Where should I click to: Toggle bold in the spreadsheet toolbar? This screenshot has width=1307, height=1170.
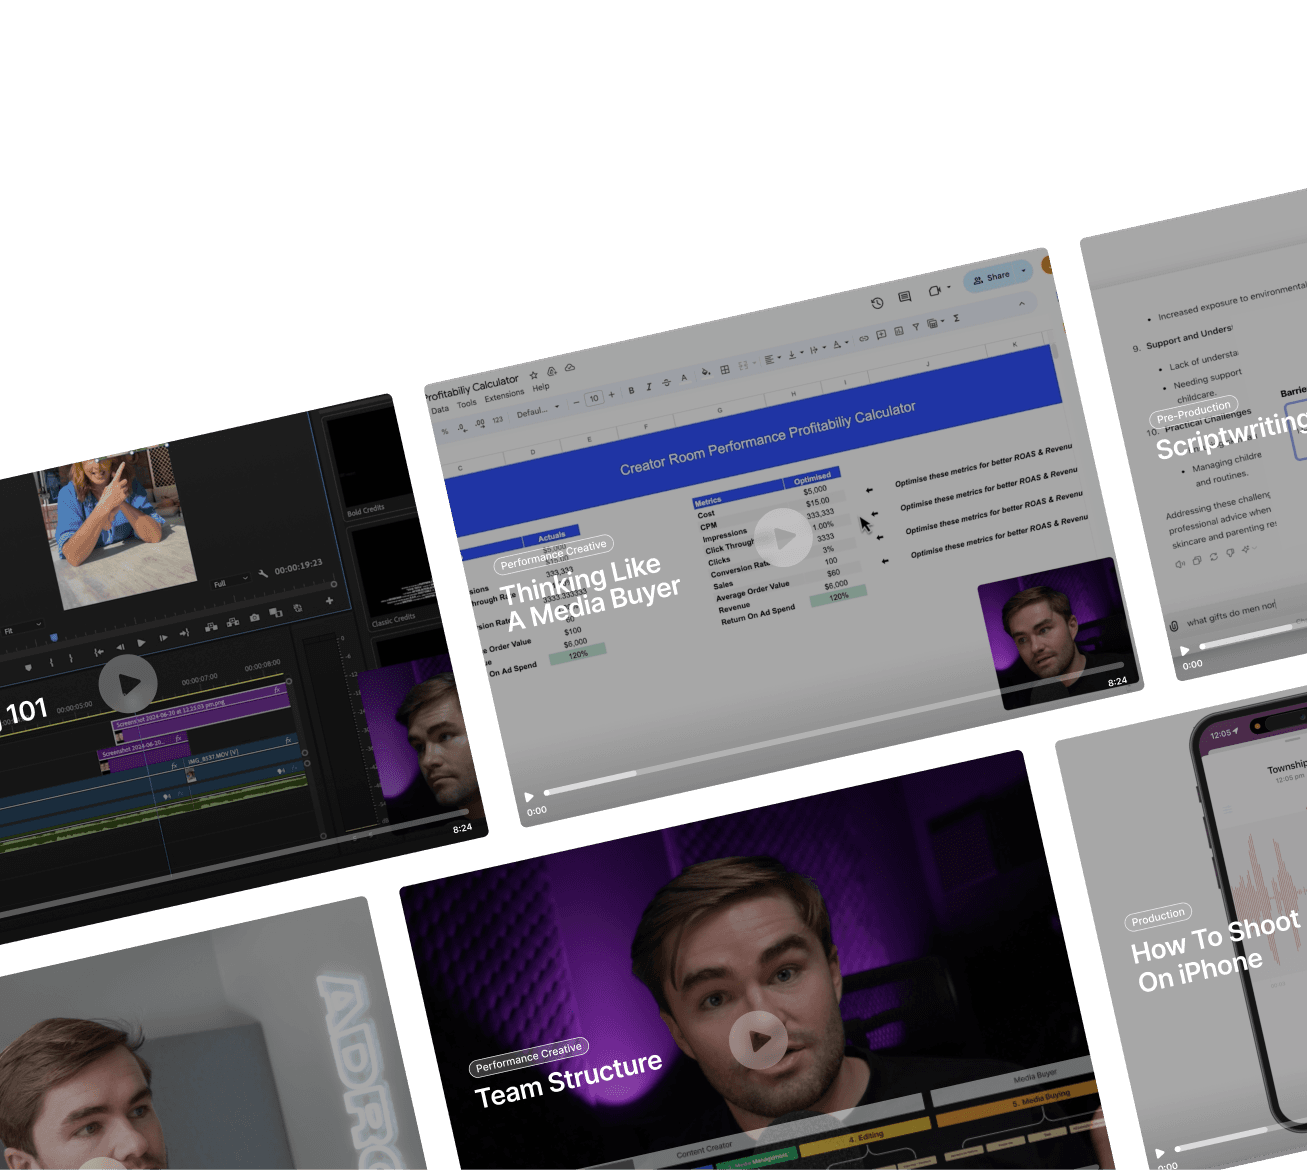631,390
